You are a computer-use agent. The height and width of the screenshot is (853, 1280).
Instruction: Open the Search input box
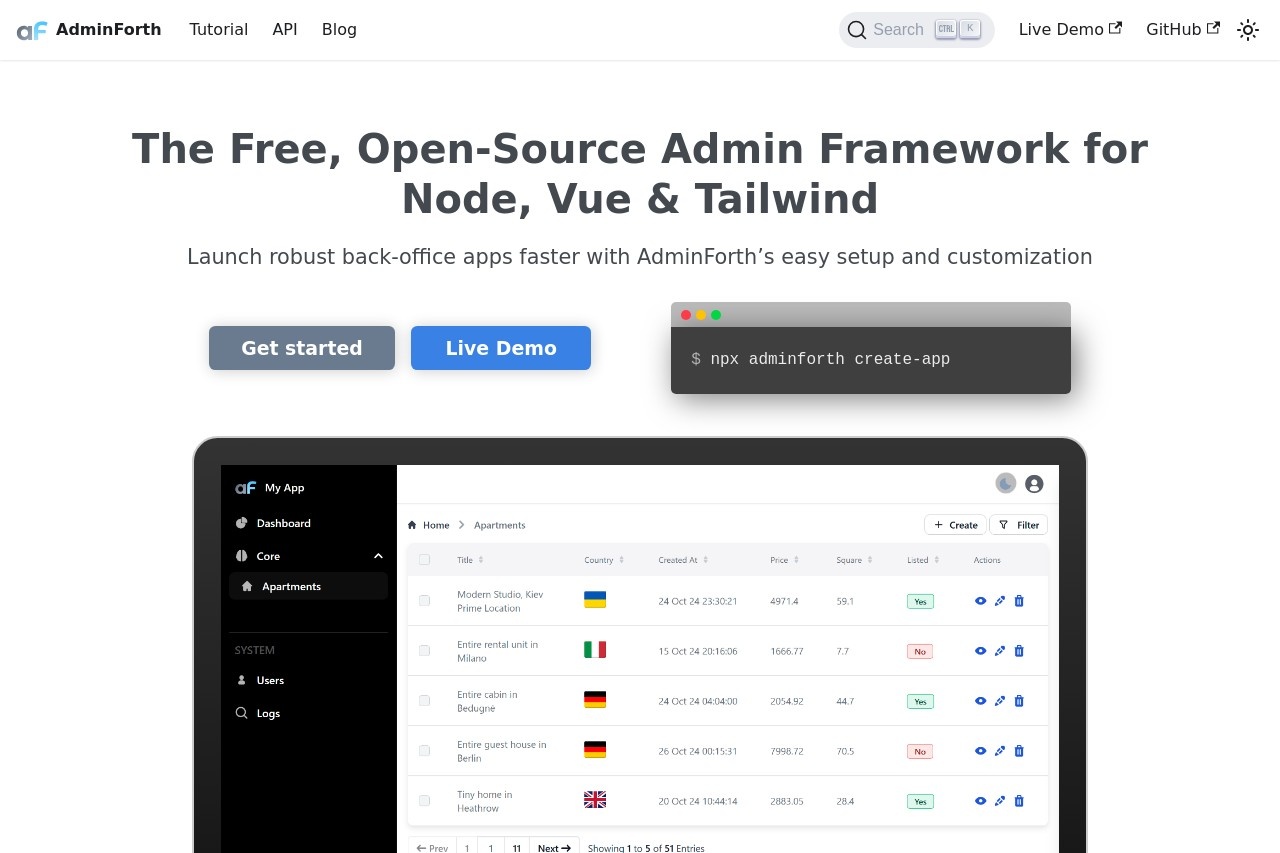point(916,30)
